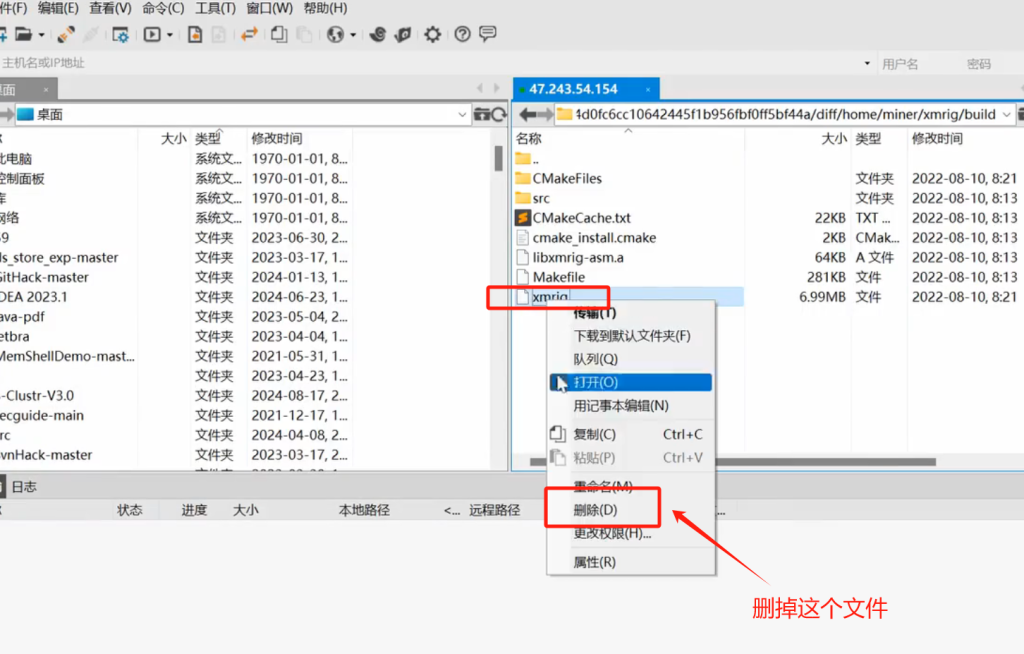1024x654 pixels.
Task: Click the copy icon in the toolbar
Action: (279, 34)
